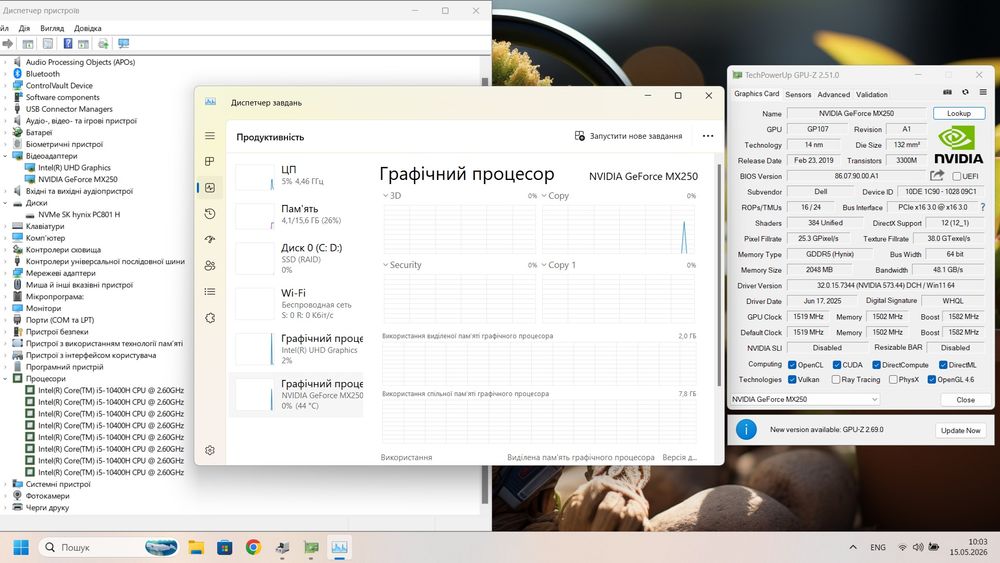Viewport: 1000px width, 563px height.
Task: Open GPU-Z green icon on the taskbar
Action: tap(311, 547)
